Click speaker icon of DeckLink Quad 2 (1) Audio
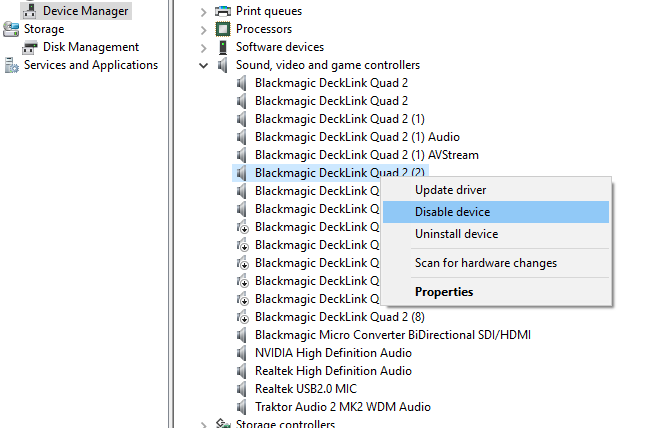The width and height of the screenshot is (645, 428). tap(242, 137)
